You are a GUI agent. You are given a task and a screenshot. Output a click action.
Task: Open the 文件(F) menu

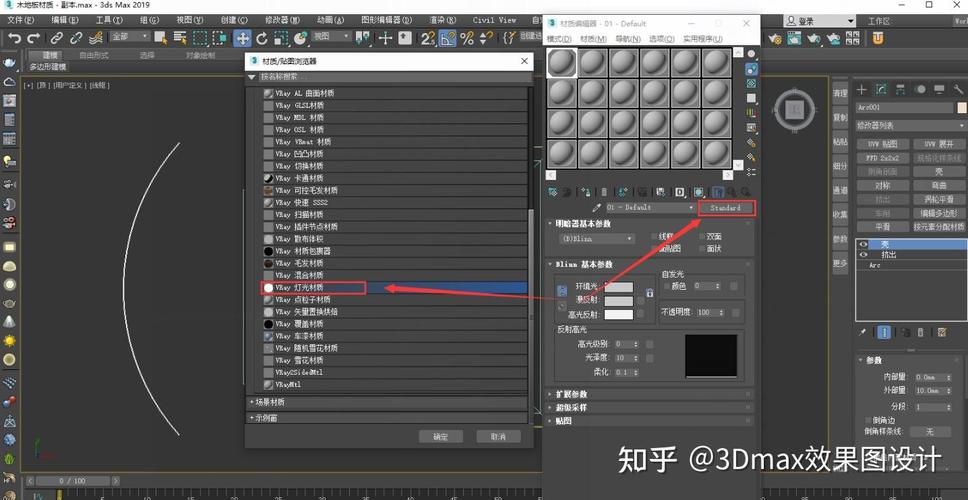click(20, 20)
